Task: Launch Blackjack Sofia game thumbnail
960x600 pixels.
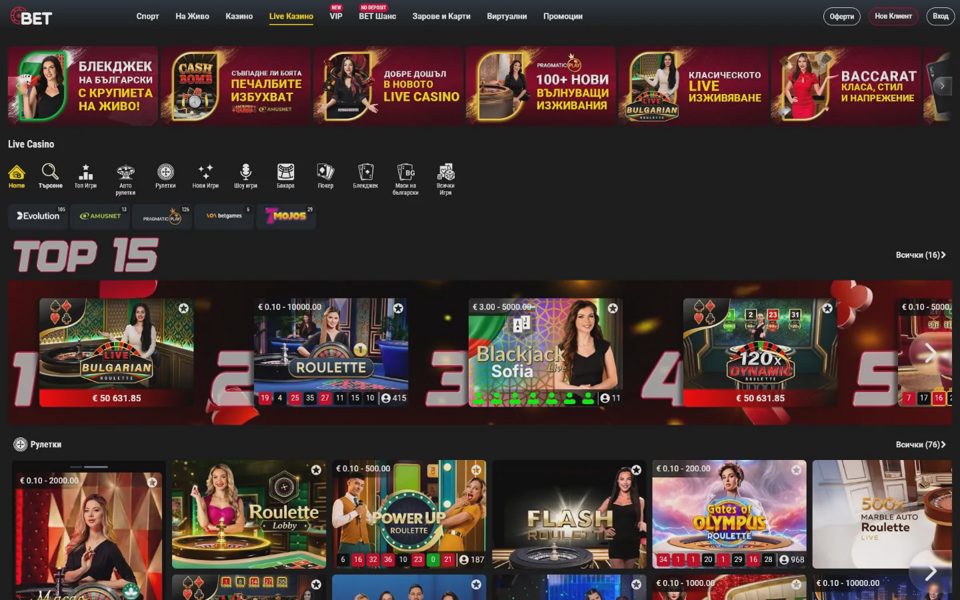Action: click(546, 352)
